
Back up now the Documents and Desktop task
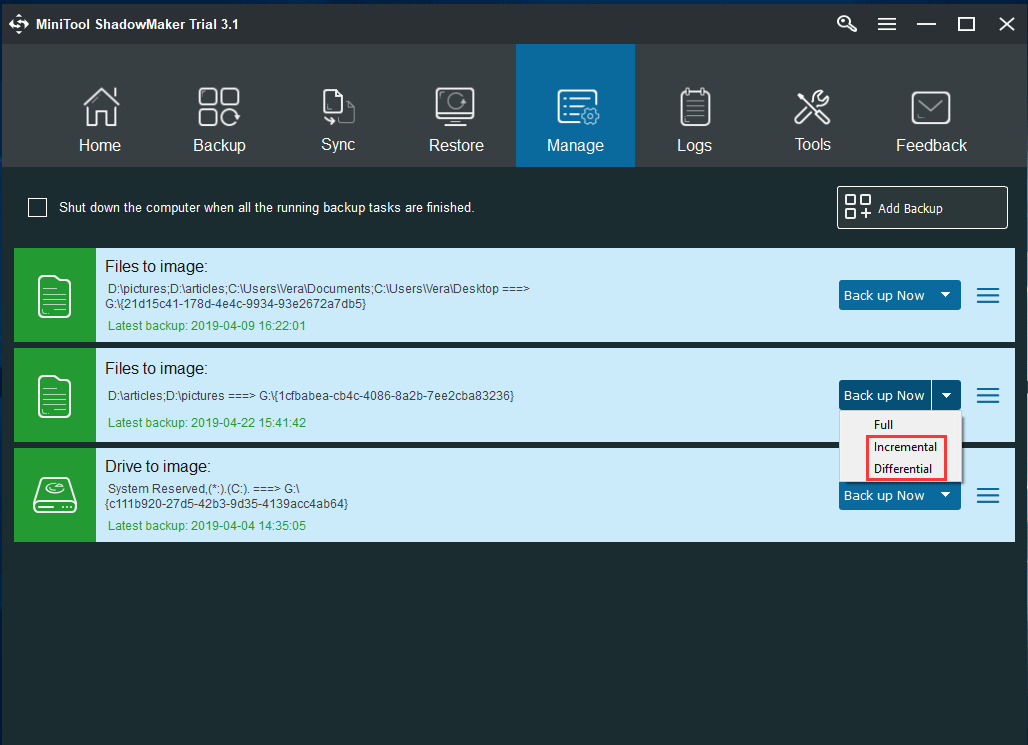coord(884,295)
